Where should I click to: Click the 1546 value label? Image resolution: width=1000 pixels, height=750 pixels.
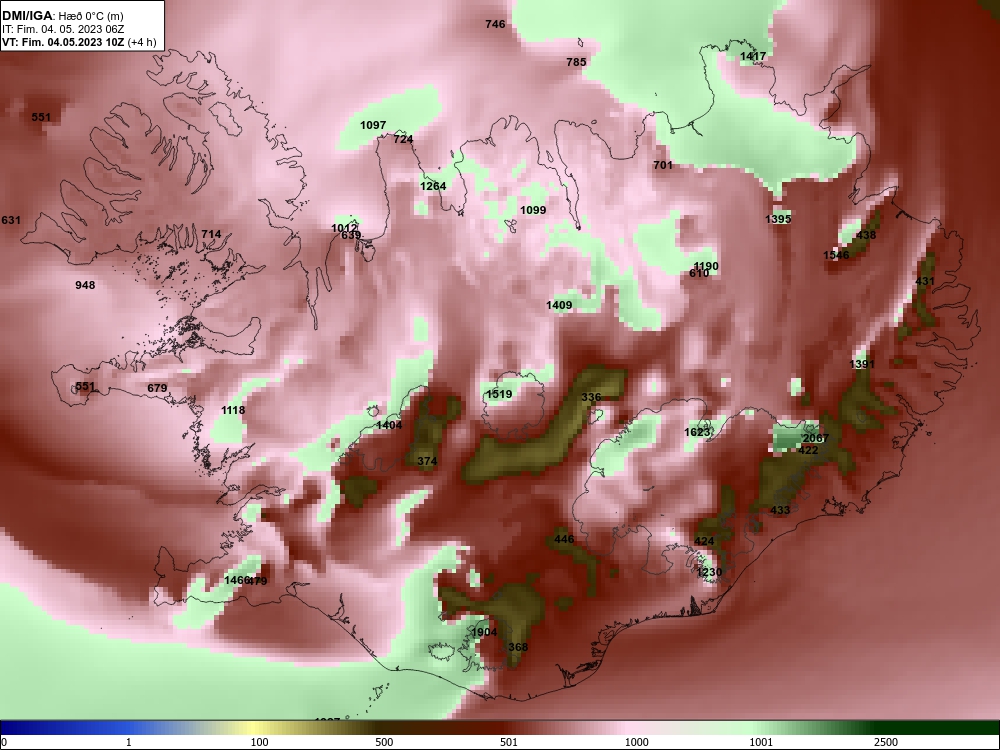[836, 255]
